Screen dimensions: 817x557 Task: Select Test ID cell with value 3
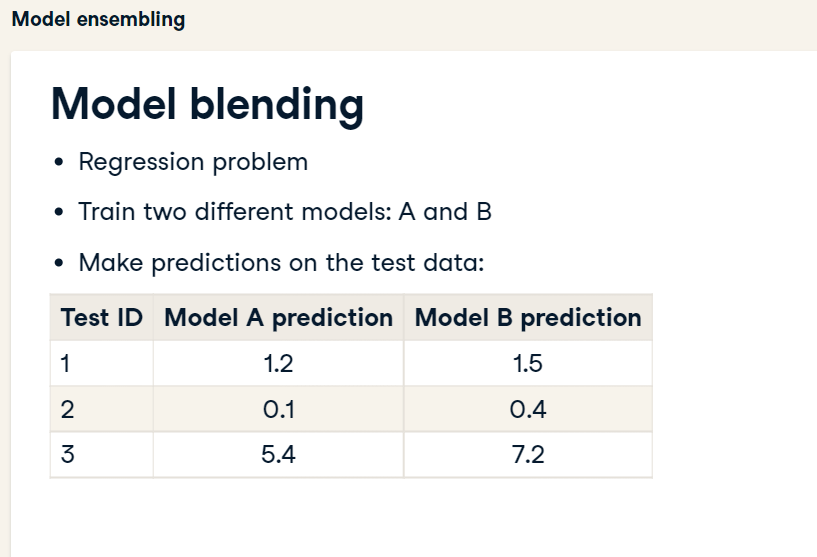pyautogui.click(x=102, y=454)
